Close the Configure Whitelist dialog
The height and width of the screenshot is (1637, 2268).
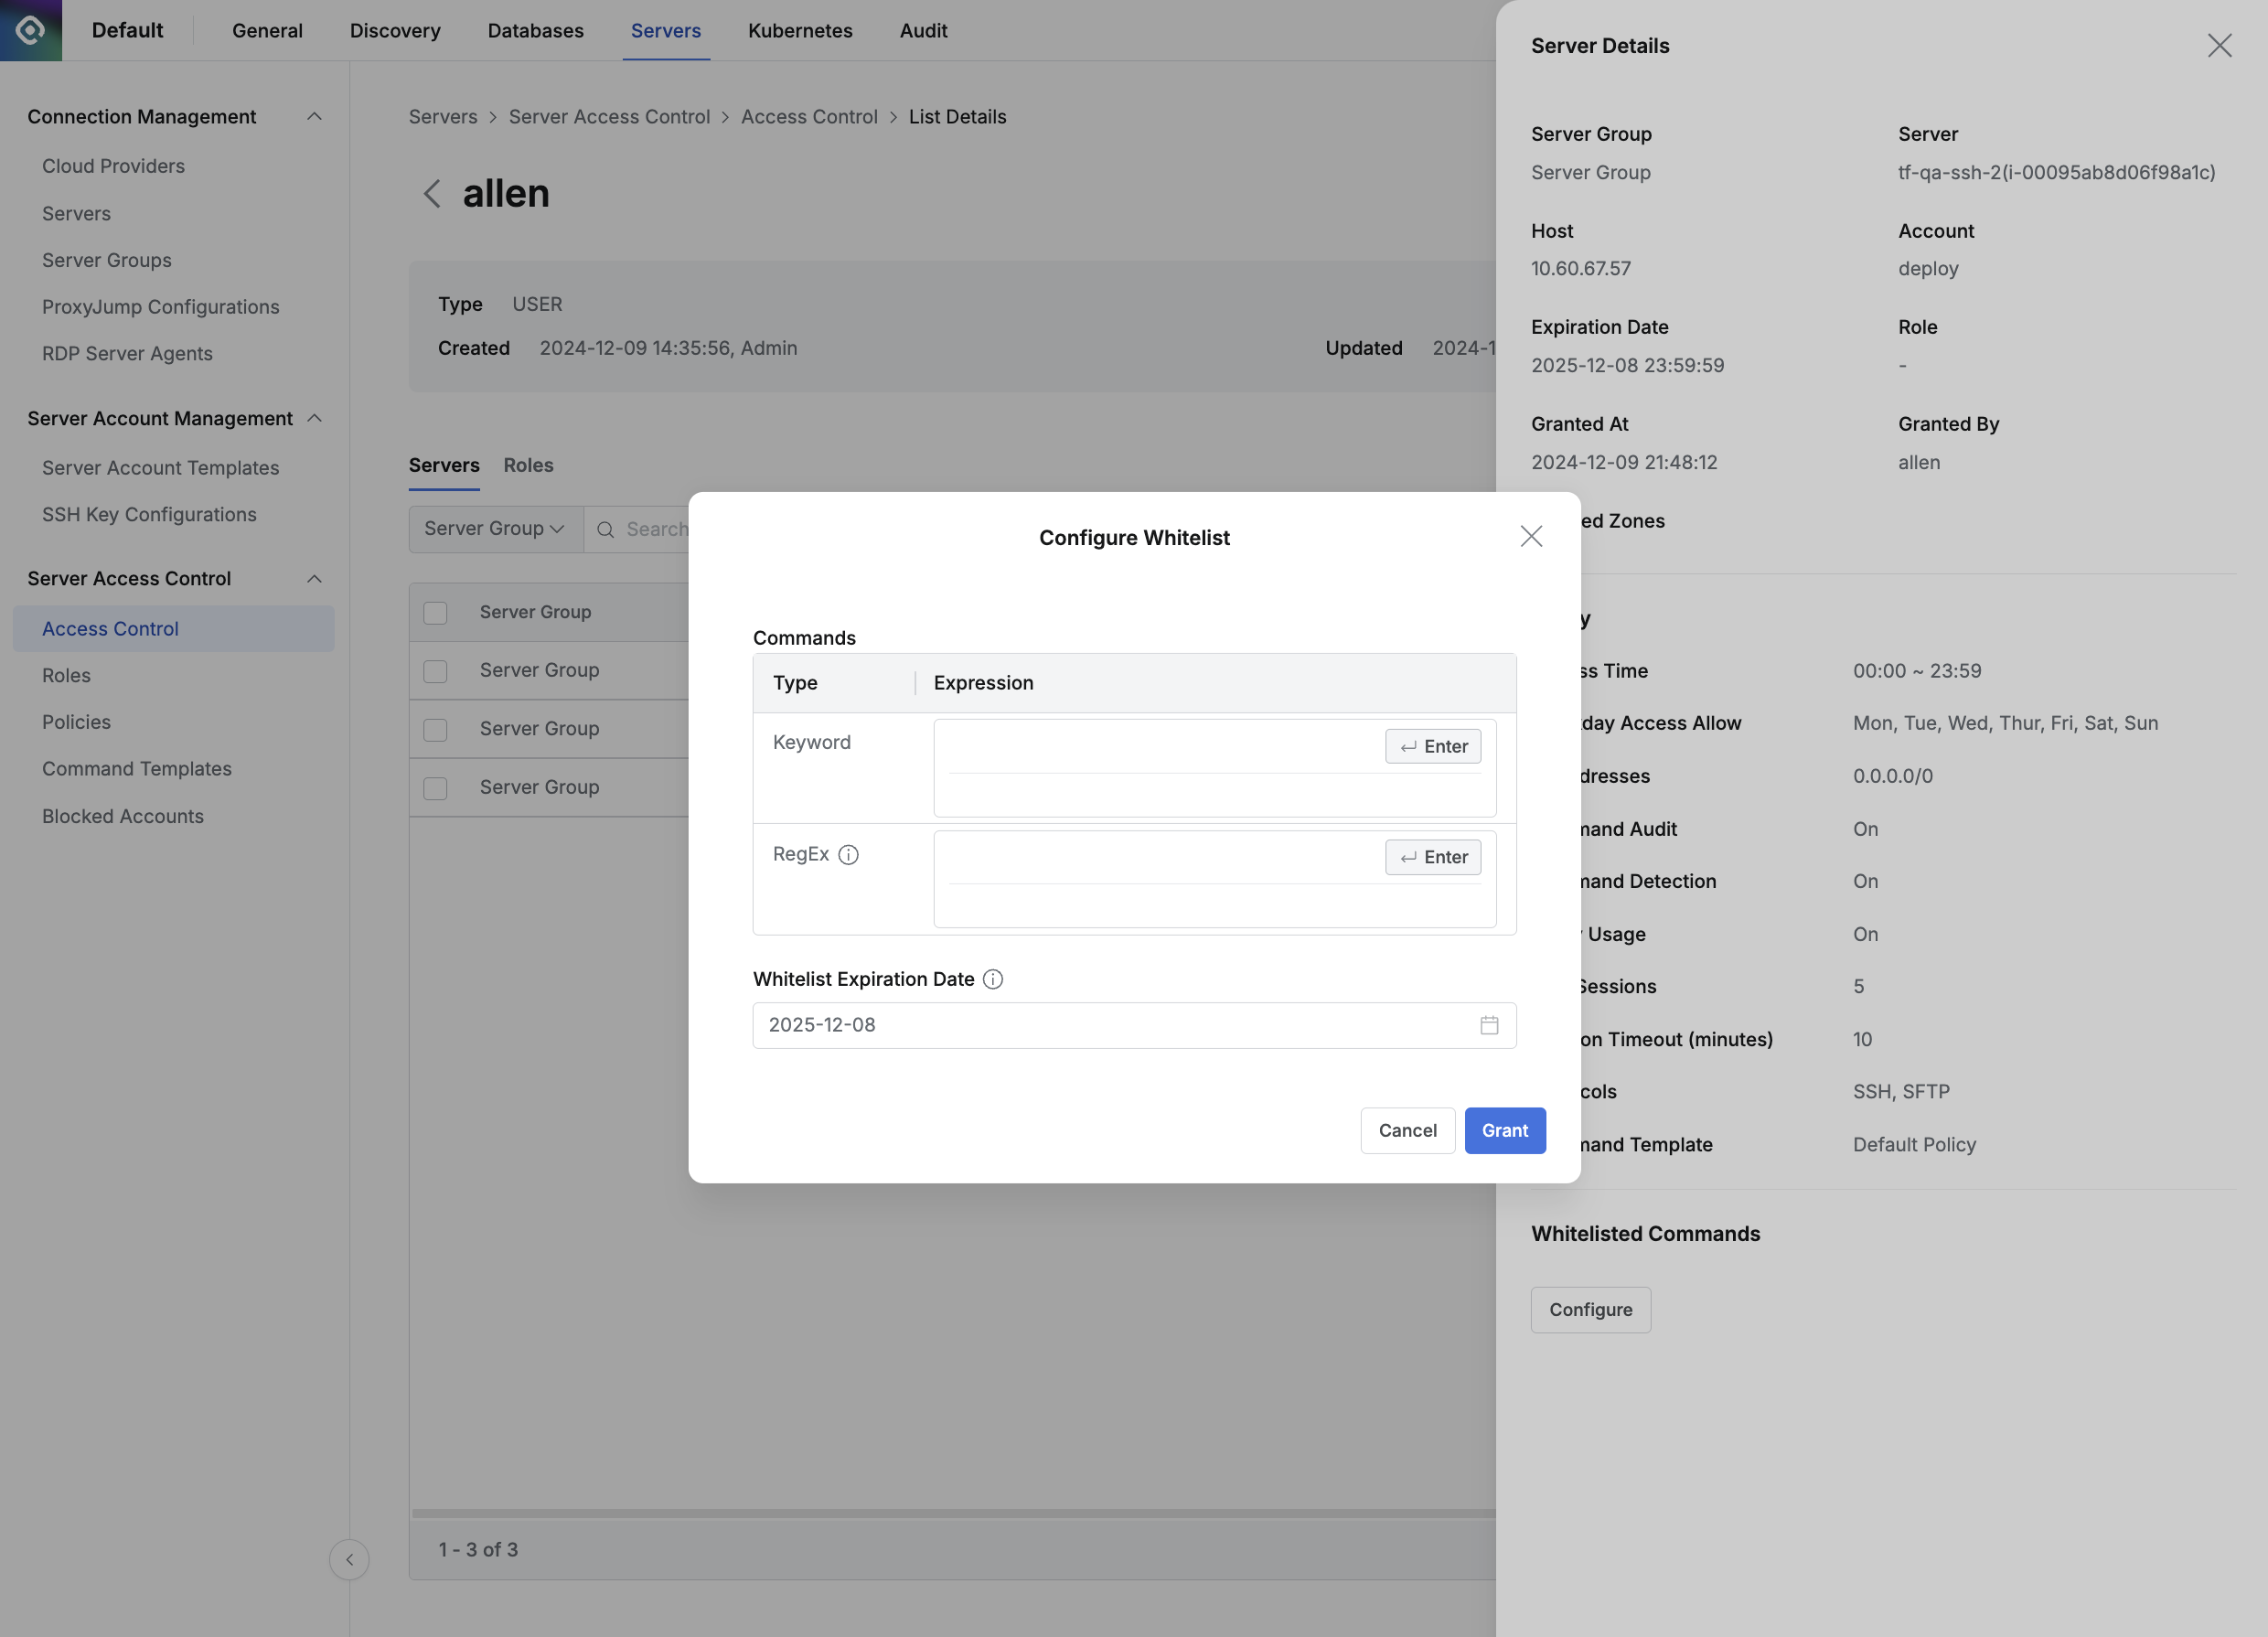[x=1530, y=537]
